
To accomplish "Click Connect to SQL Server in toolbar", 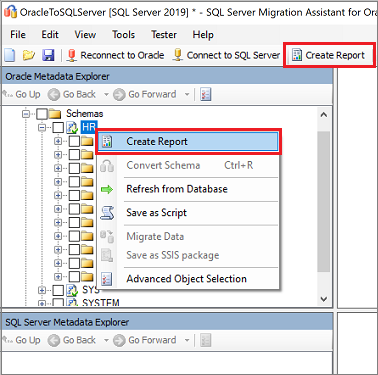I will pos(226,55).
